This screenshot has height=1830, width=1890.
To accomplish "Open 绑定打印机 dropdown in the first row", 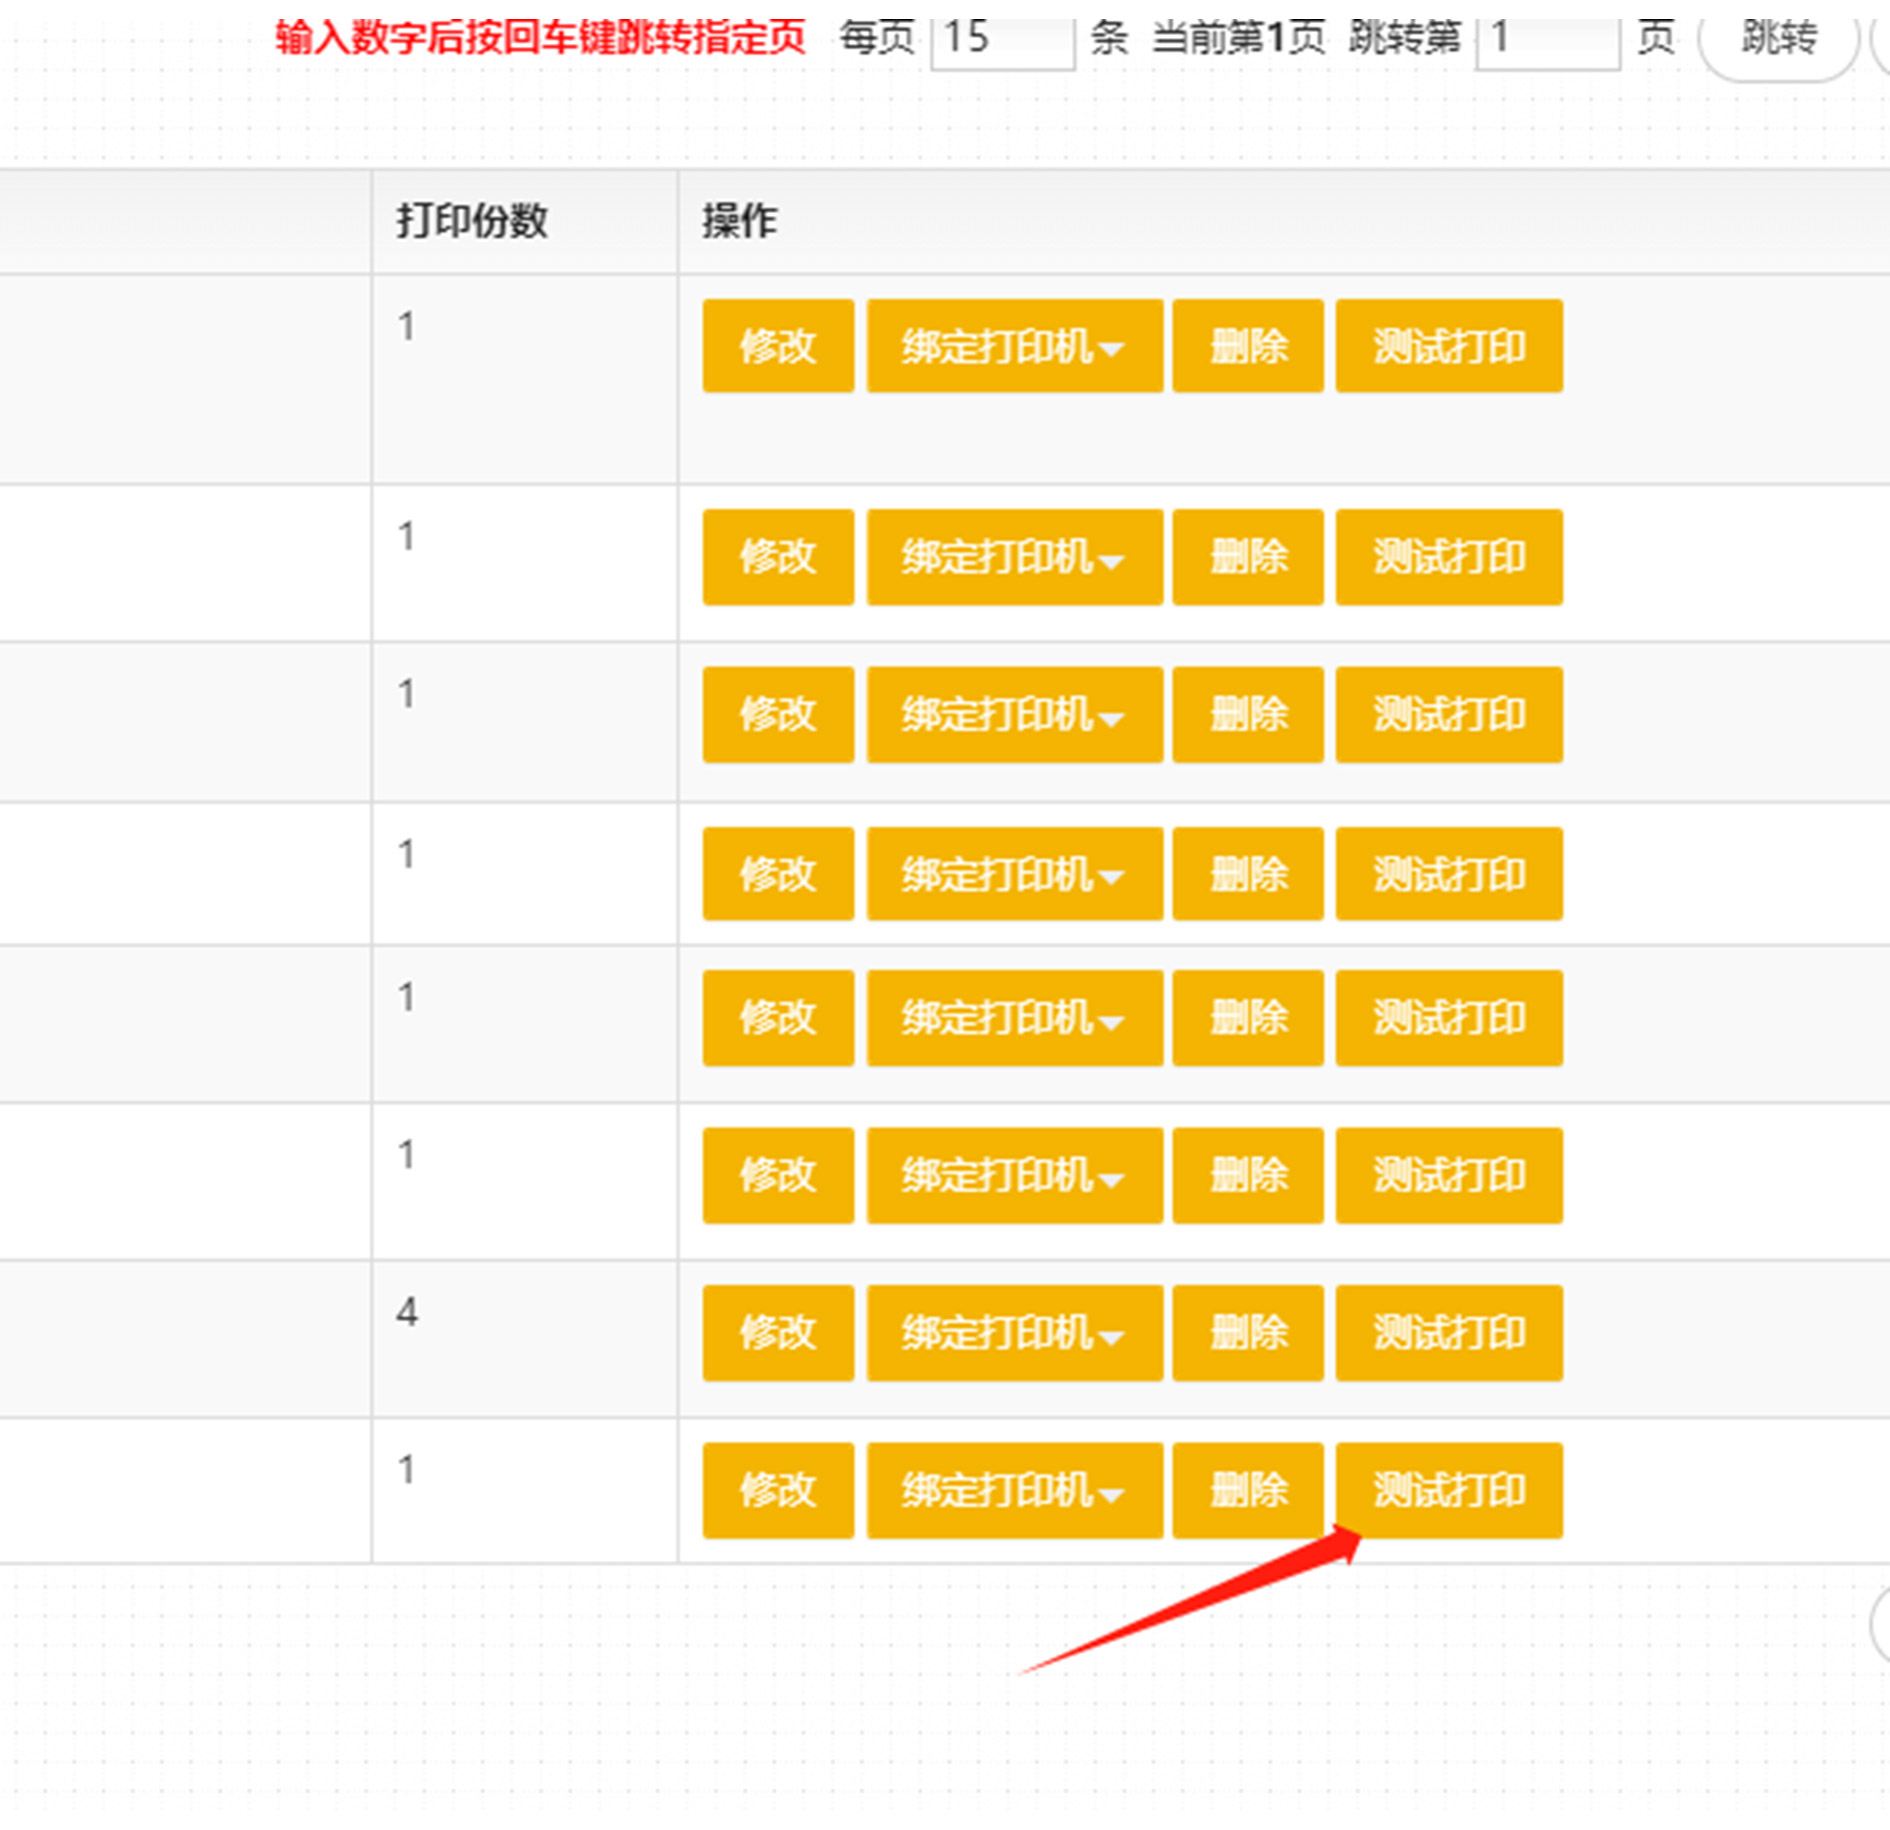I will tap(1014, 346).
